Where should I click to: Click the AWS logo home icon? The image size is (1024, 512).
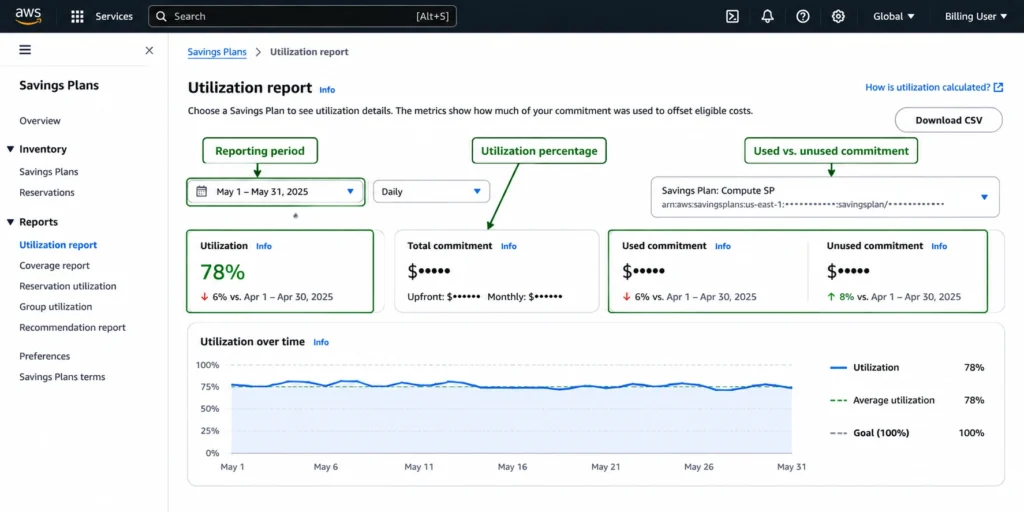pos(28,16)
